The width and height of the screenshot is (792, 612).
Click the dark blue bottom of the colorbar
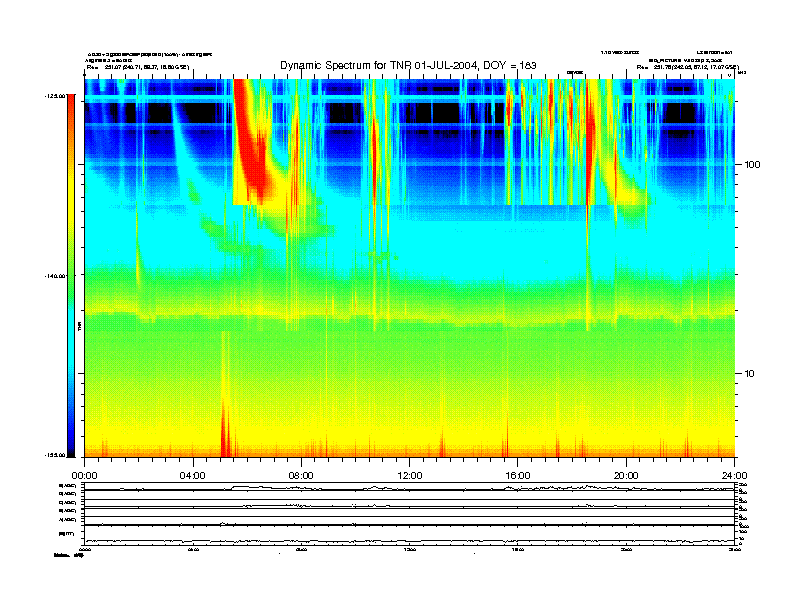[x=72, y=444]
